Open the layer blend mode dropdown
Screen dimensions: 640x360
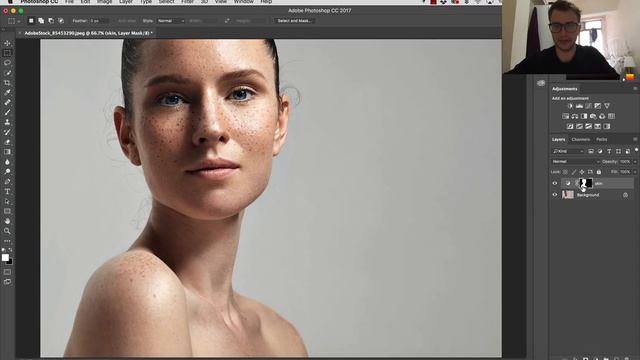point(576,162)
